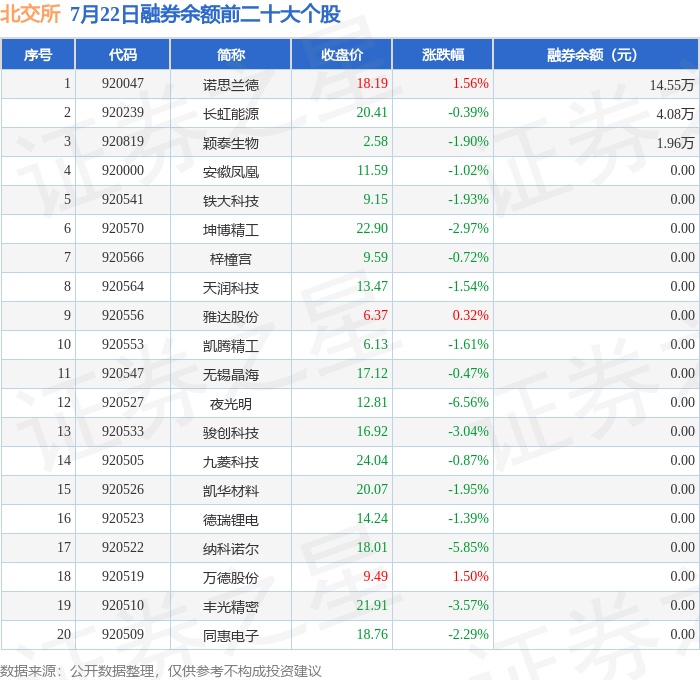Open stock name 诺思兰德

point(231,84)
